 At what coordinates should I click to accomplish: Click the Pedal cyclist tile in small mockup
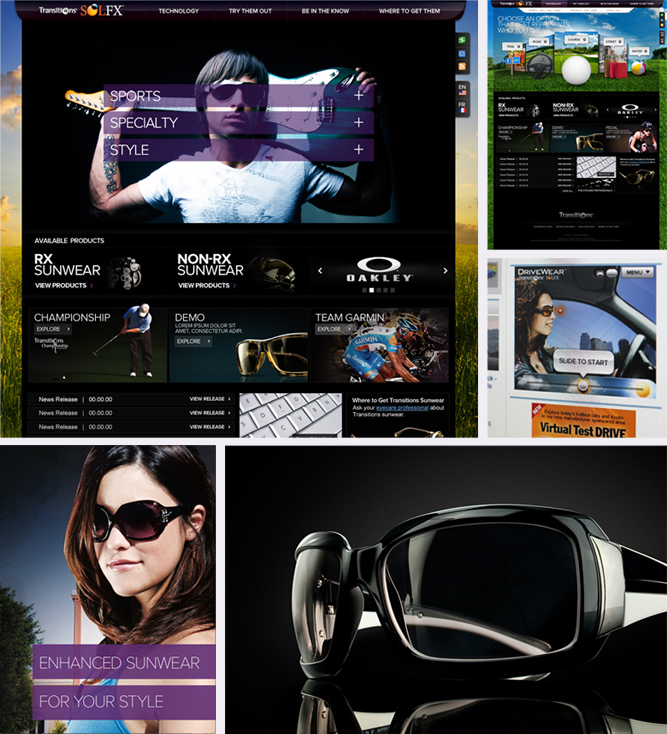632,138
